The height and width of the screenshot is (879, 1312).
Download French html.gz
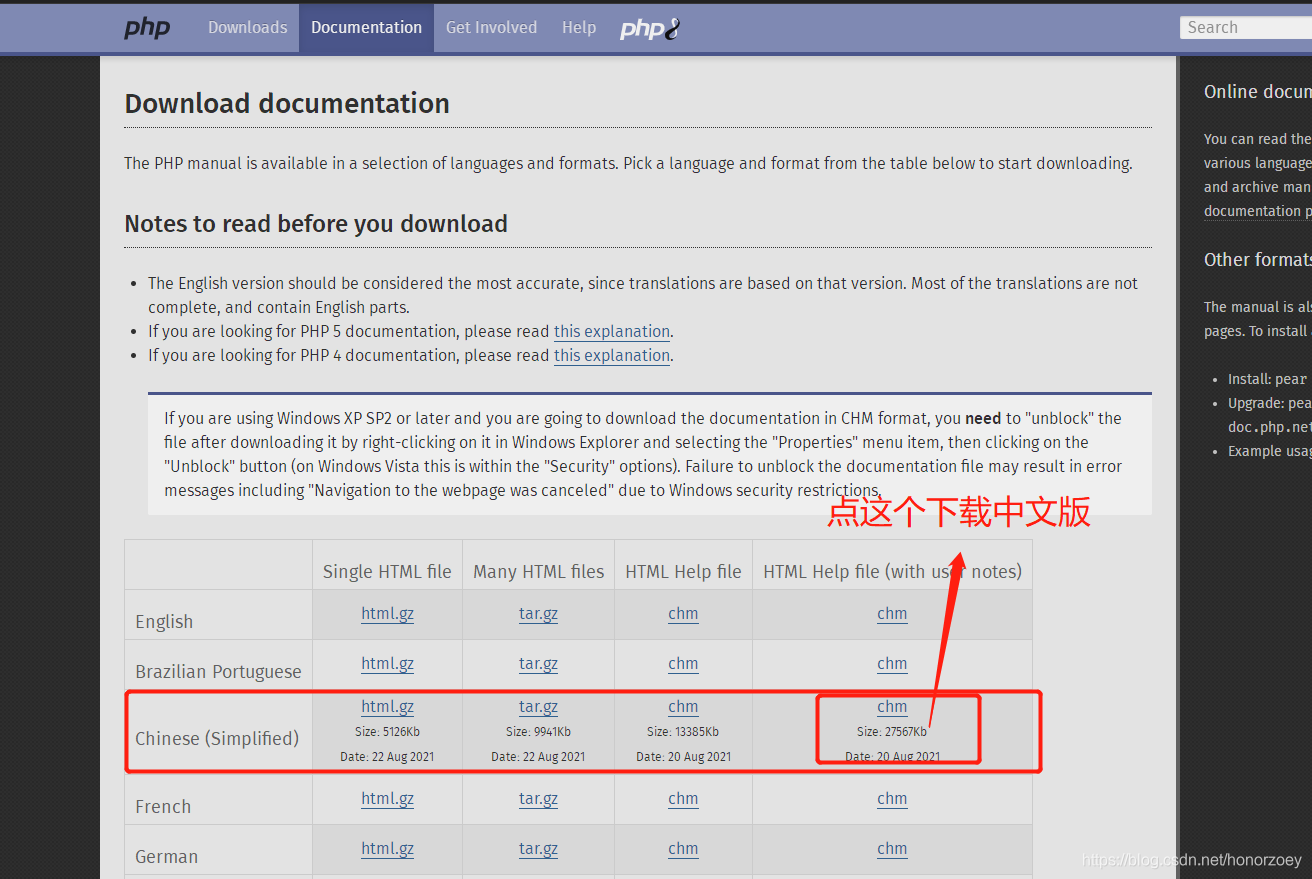(x=387, y=799)
